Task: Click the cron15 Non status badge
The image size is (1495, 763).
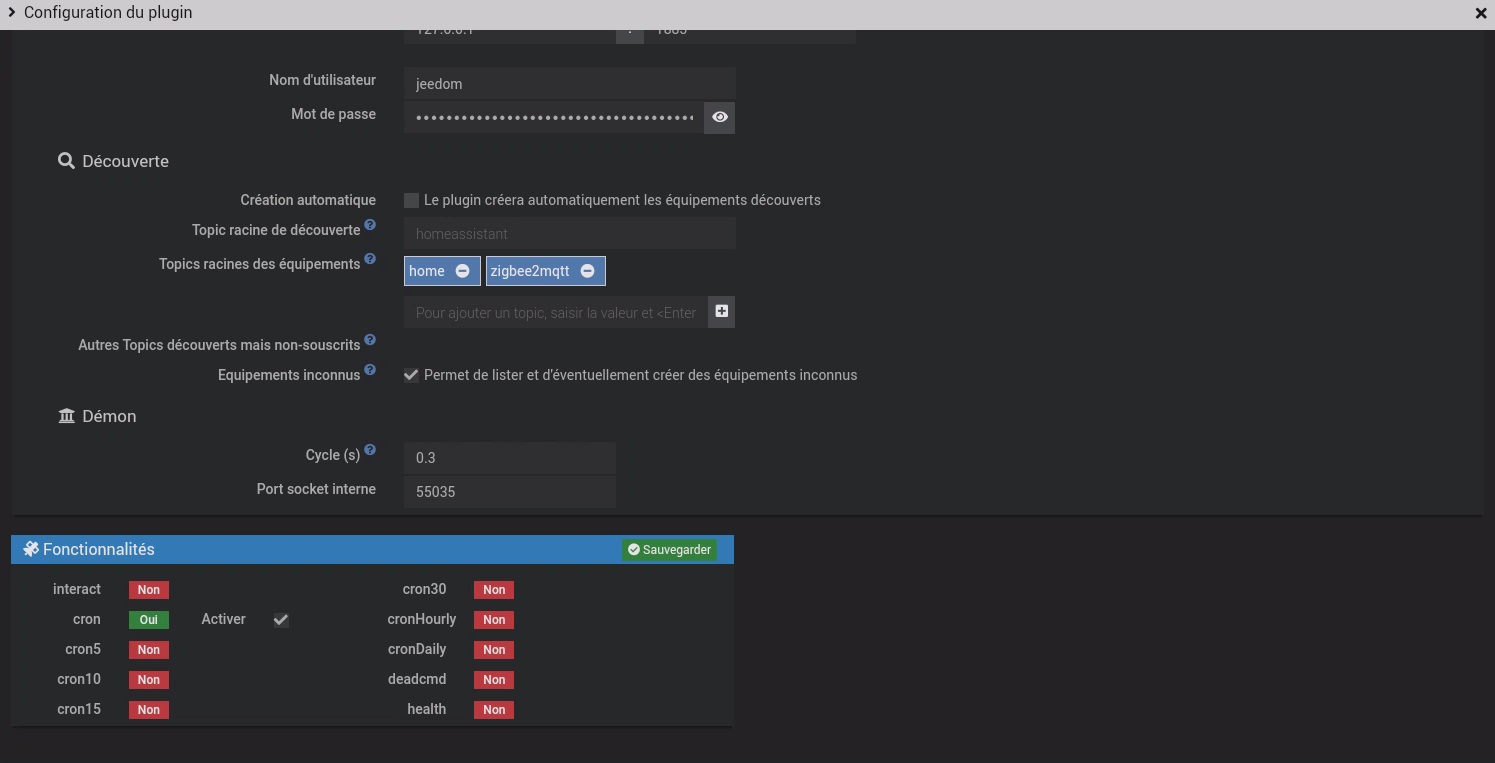Action: click(149, 710)
